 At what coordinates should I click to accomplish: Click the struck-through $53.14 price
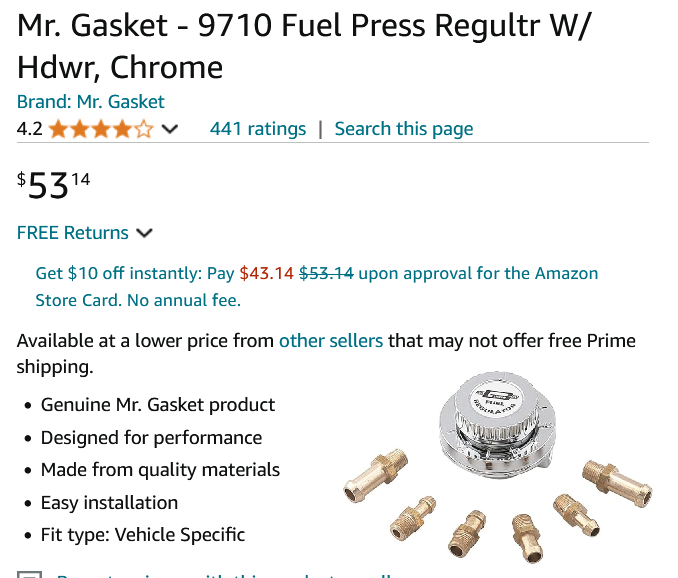pyautogui.click(x=327, y=273)
